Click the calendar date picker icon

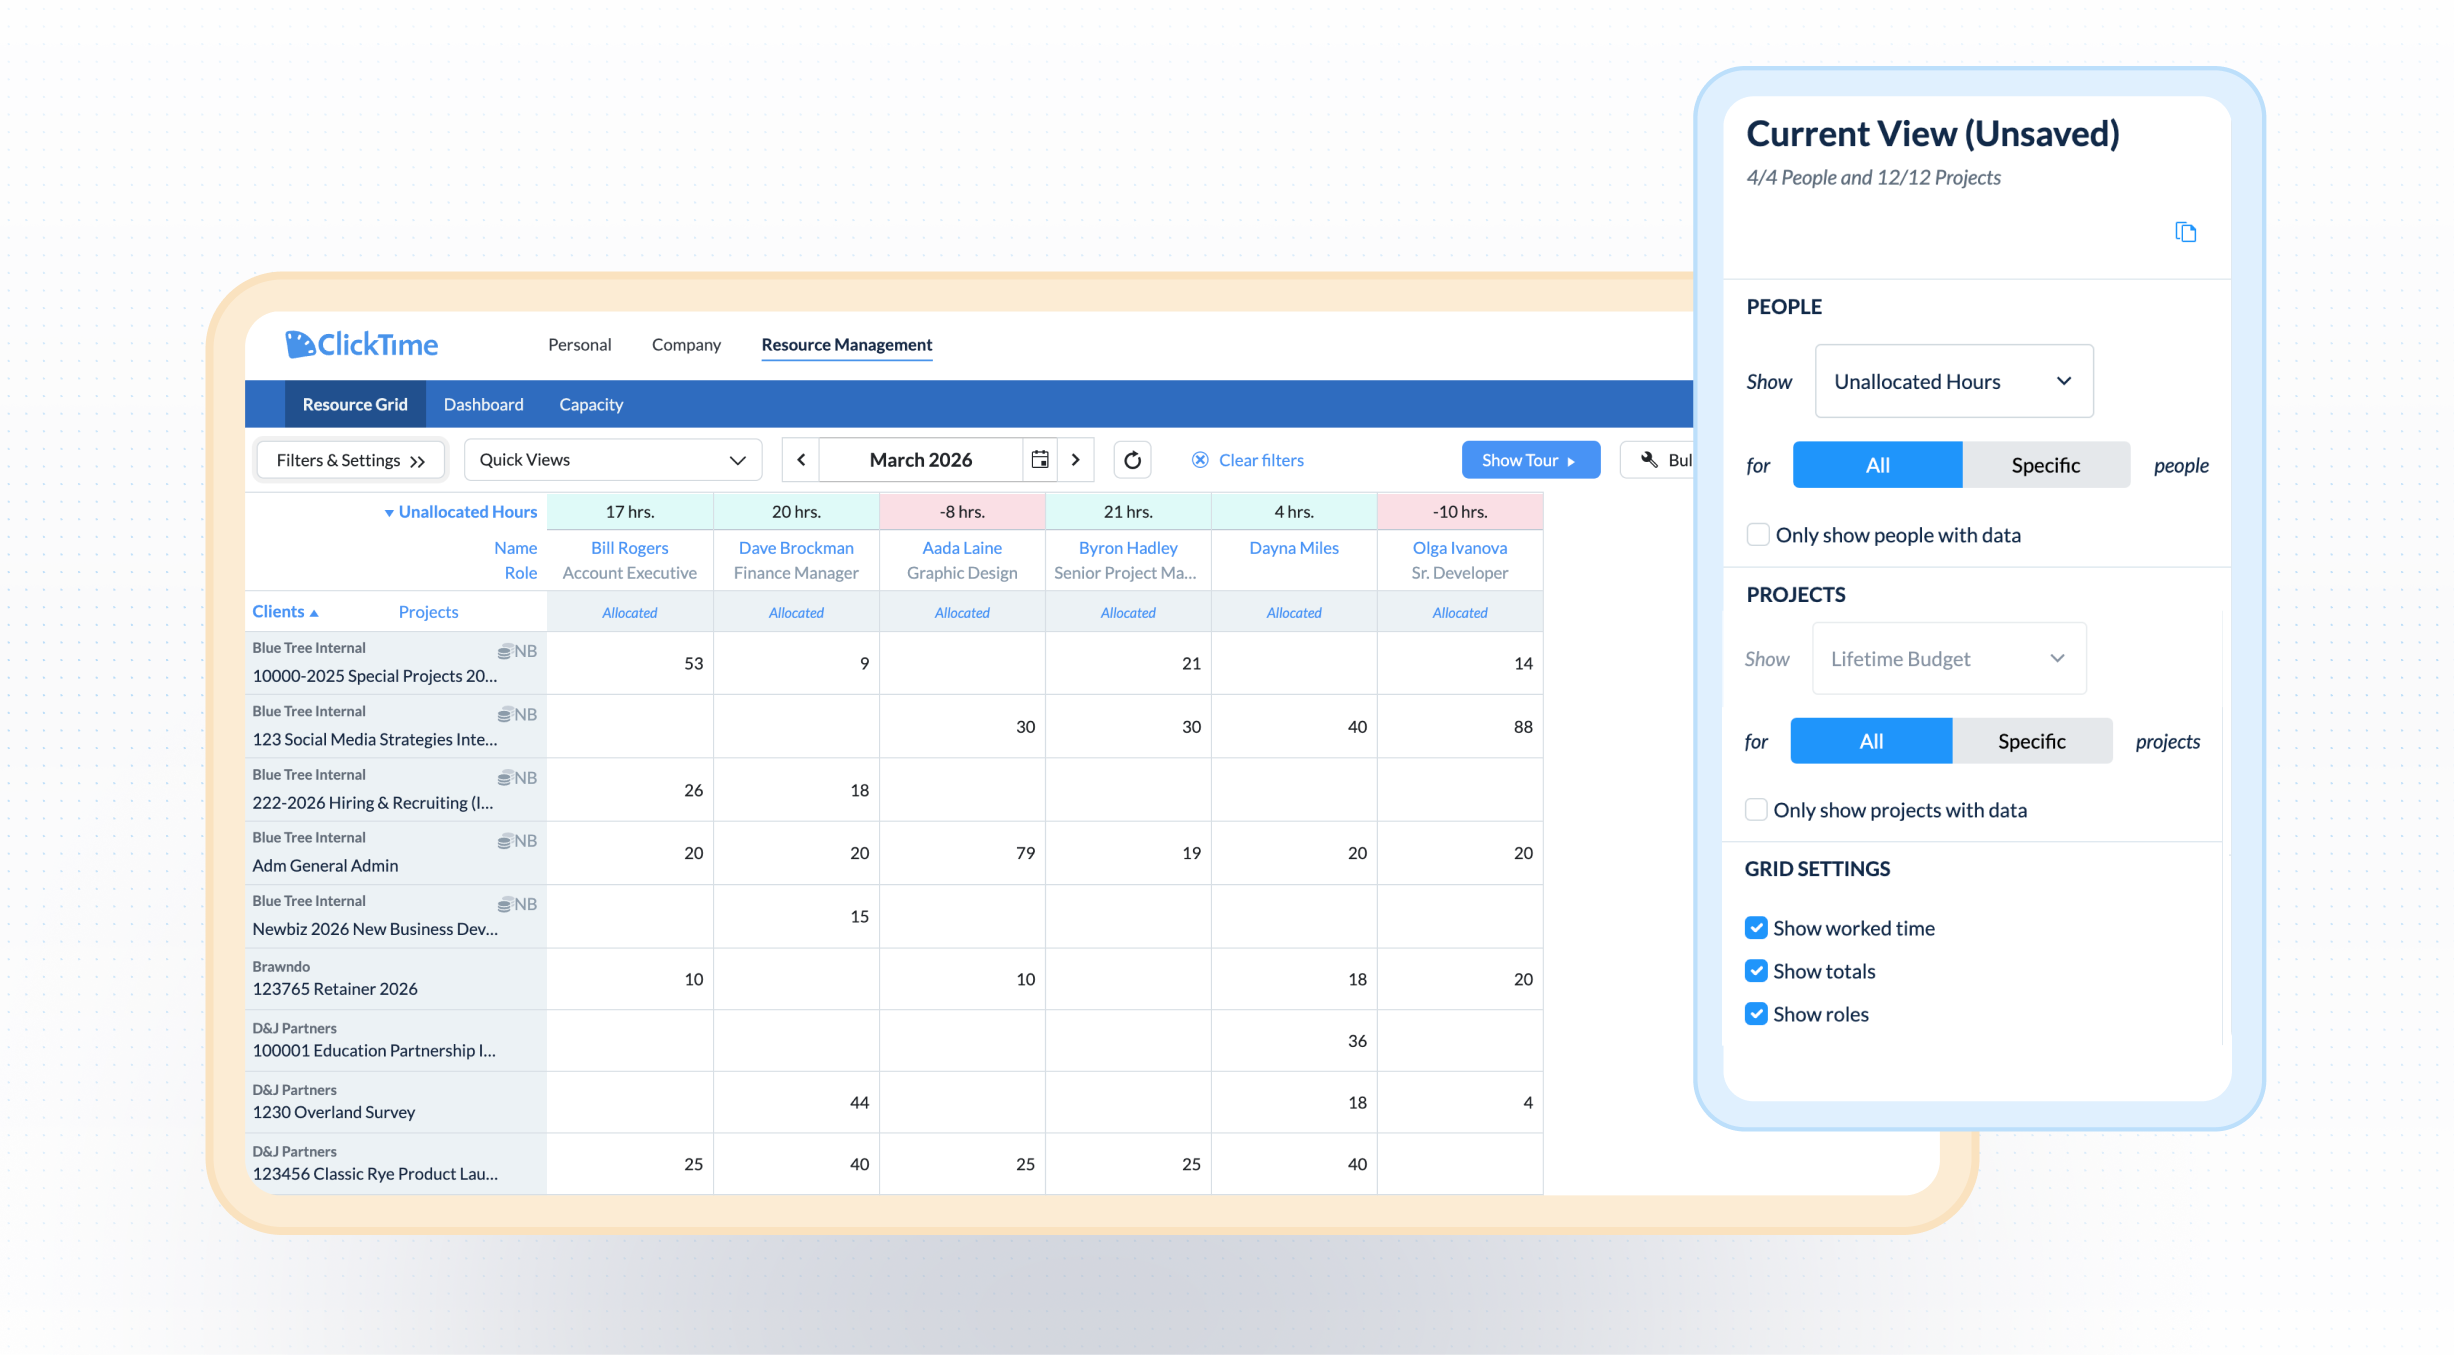pyautogui.click(x=1040, y=460)
